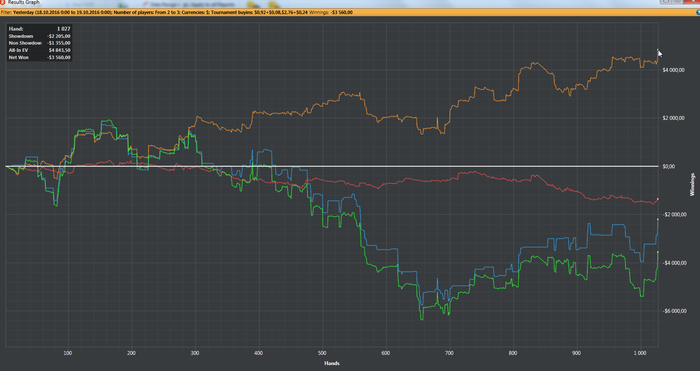Click the red line's end-point marker
700x371 pixels.
pyautogui.click(x=658, y=199)
